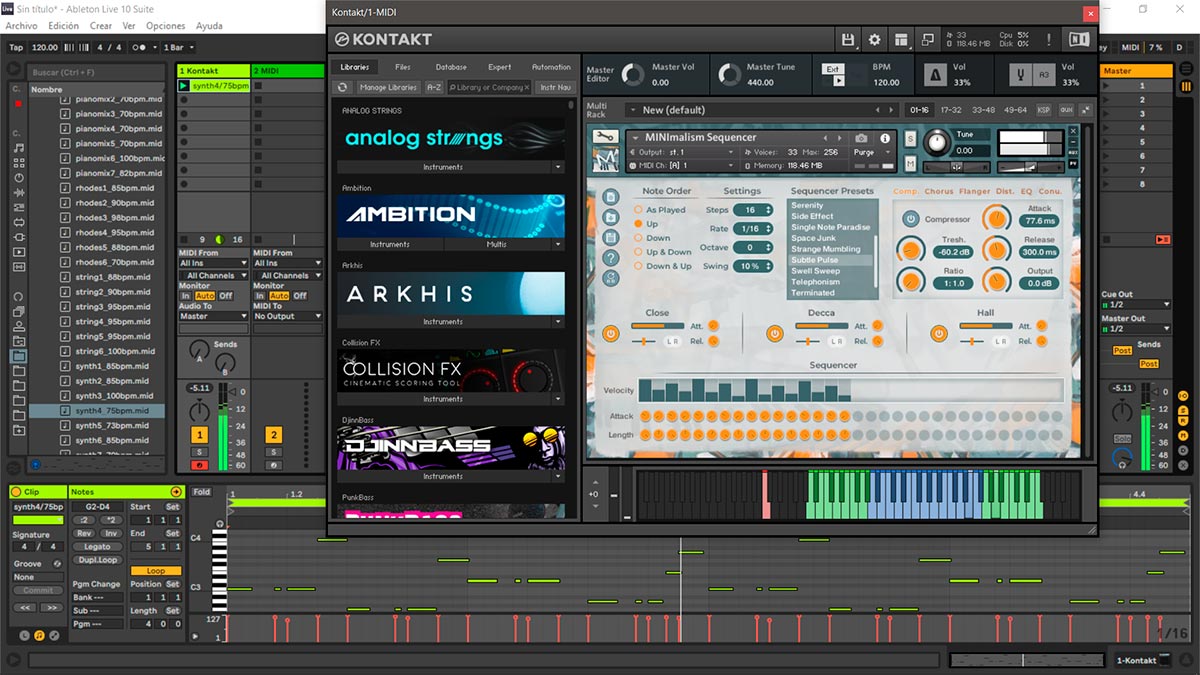Select the Up & Down note order
Viewport: 1200px width, 675px height.
pos(639,252)
